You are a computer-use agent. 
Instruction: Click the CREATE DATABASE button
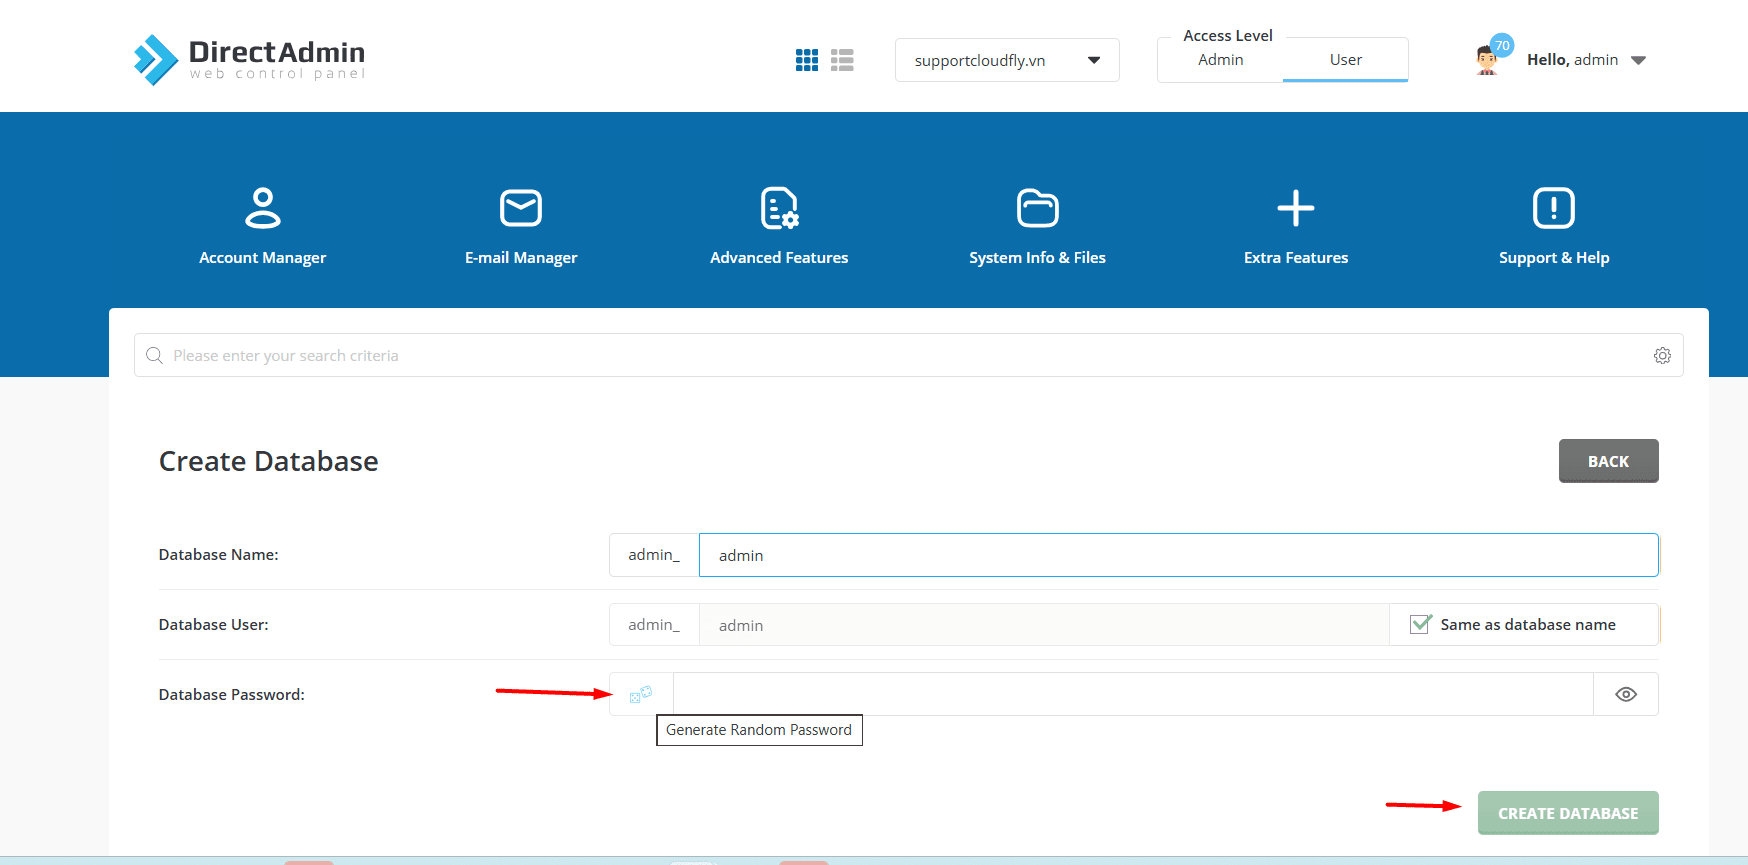click(1567, 813)
